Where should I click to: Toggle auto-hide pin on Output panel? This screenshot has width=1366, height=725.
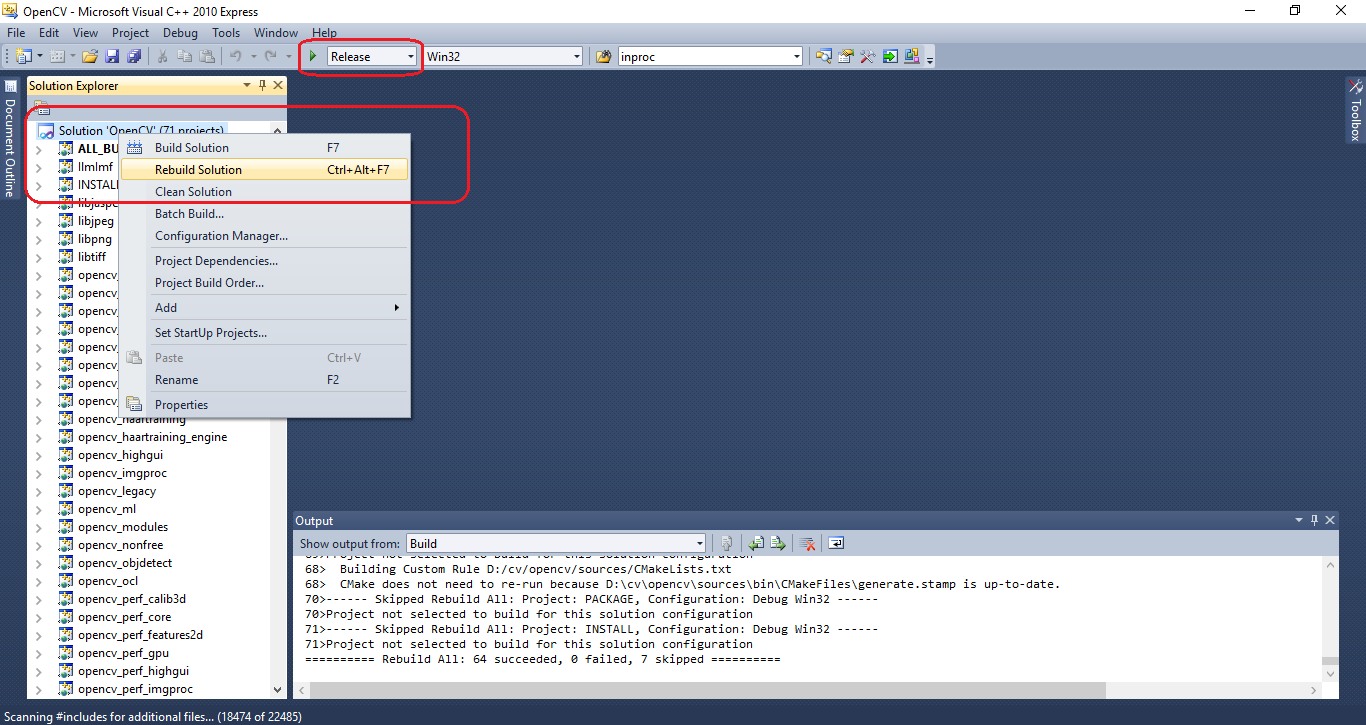(1315, 520)
